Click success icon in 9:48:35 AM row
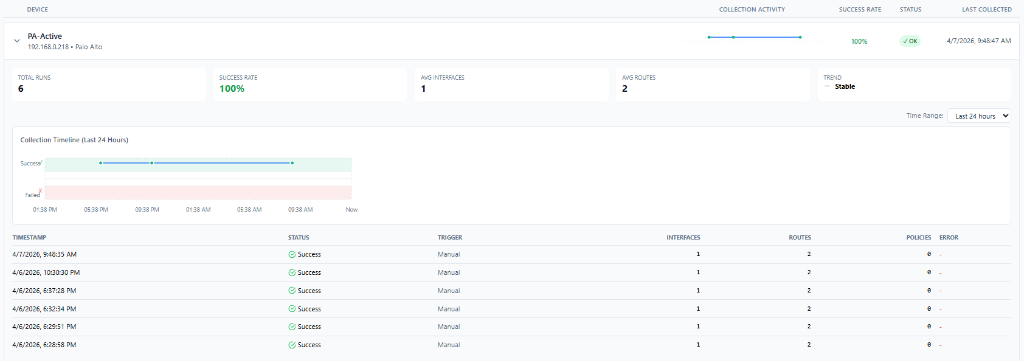 pyautogui.click(x=292, y=255)
